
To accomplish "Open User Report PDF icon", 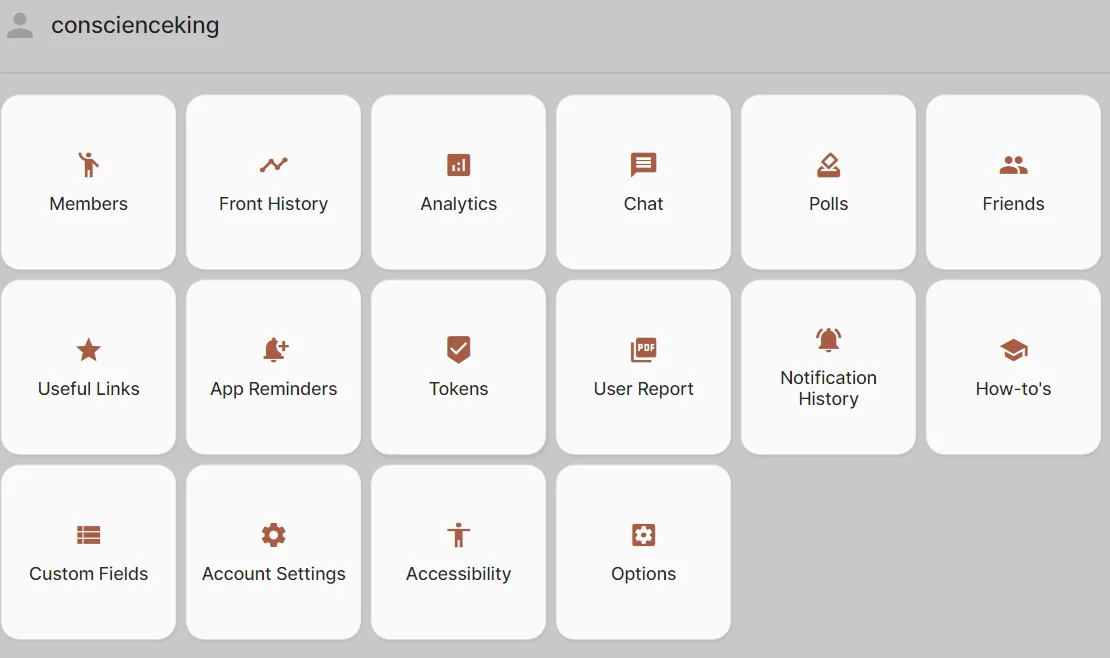I will [643, 350].
